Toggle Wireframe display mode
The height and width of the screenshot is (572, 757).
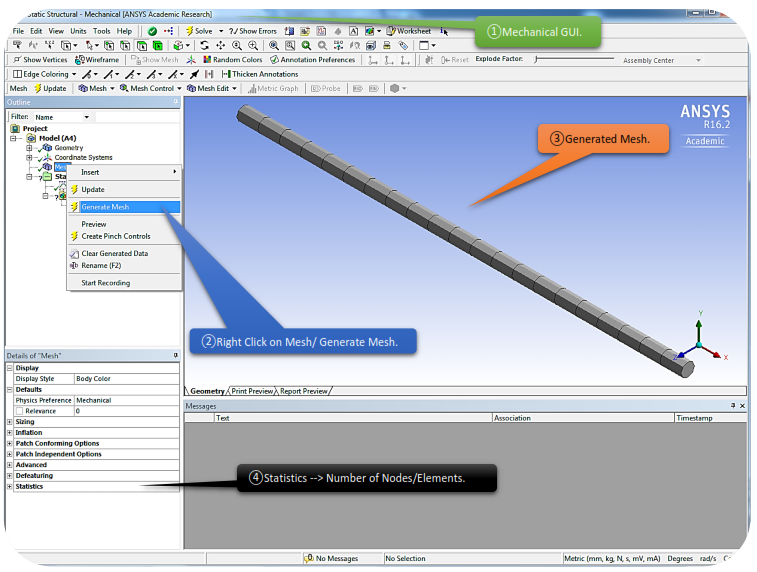(96, 60)
